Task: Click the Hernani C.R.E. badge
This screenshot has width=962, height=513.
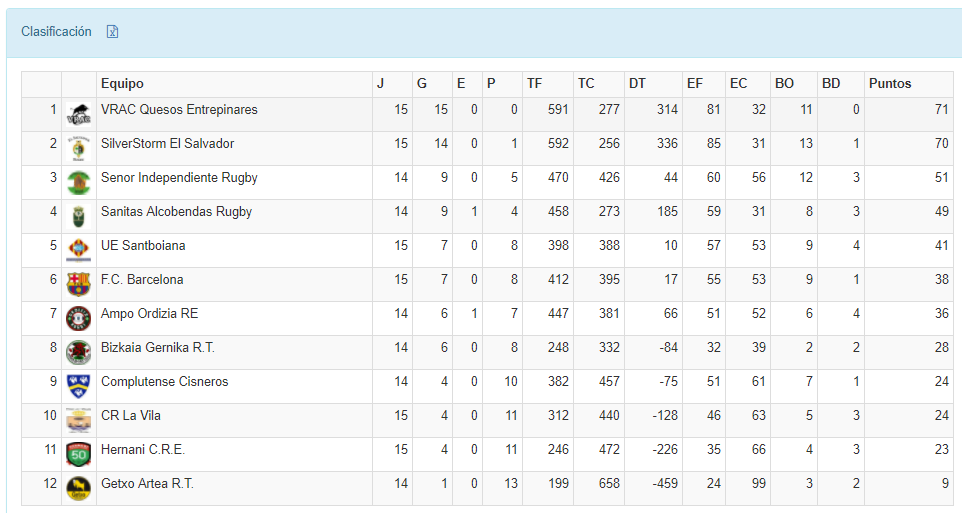Action: [x=78, y=454]
